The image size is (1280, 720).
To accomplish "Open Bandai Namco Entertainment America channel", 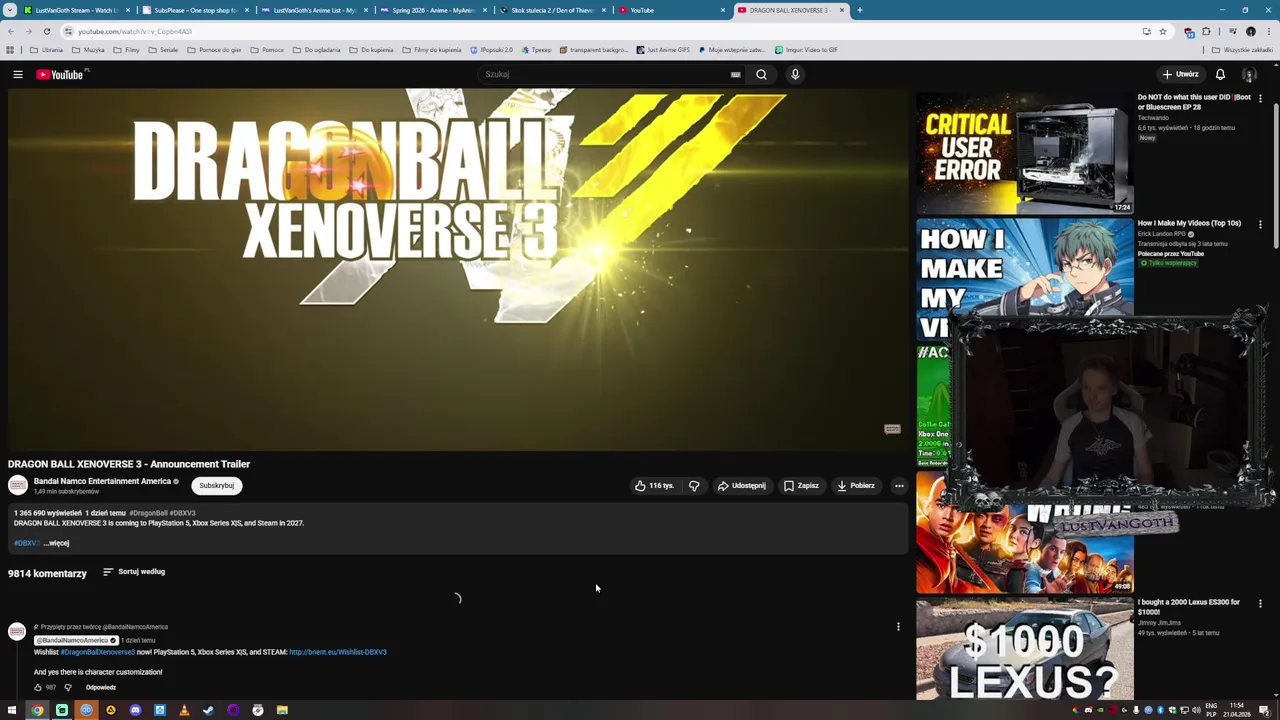I will (x=102, y=481).
